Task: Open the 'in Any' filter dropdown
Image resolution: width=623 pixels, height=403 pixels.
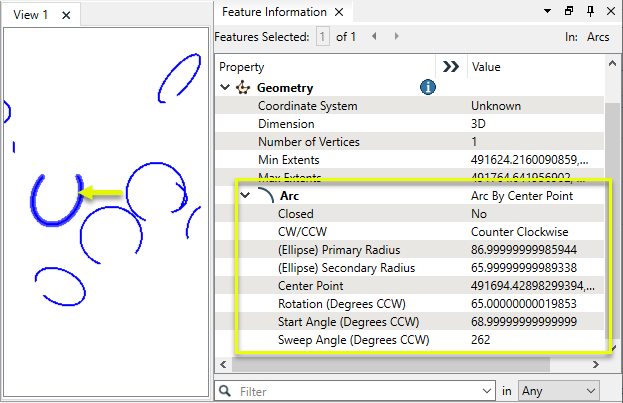Action: [560, 390]
